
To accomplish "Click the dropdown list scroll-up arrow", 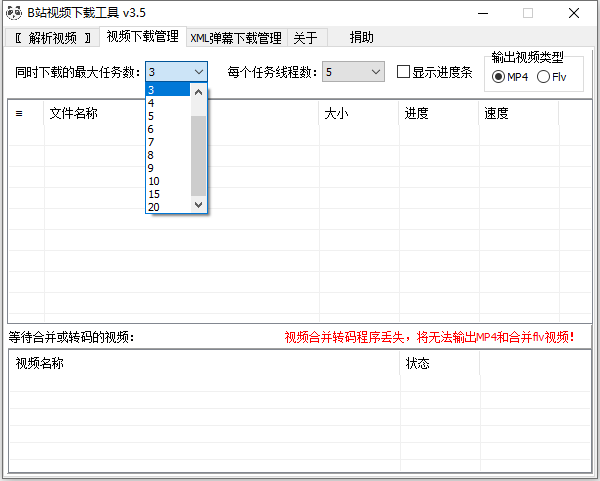I will tap(198, 92).
